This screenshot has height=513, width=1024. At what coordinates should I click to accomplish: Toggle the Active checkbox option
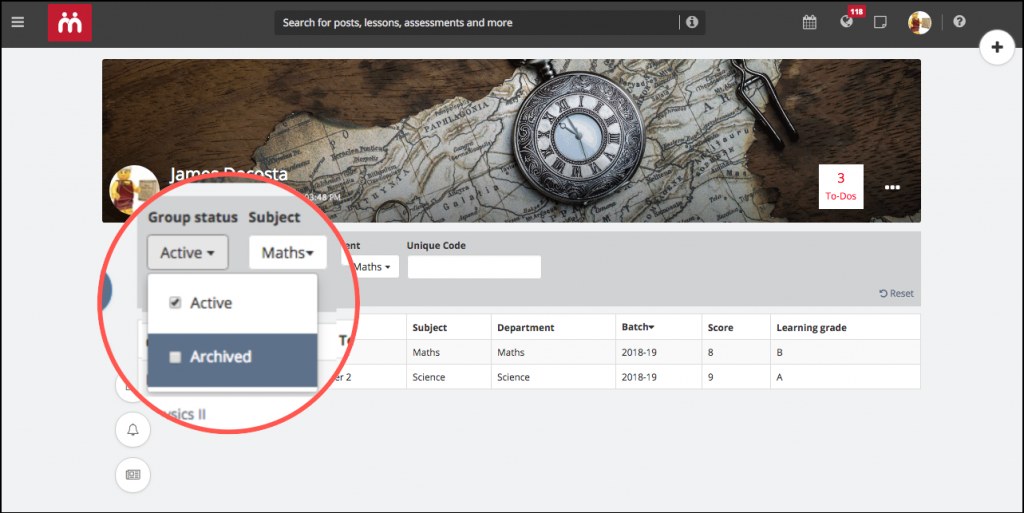coord(175,302)
